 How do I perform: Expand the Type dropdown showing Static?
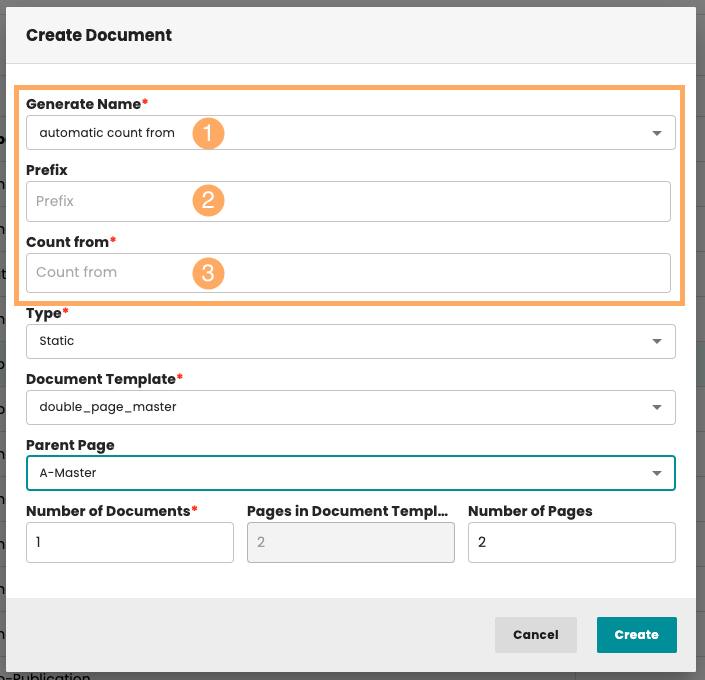[x=350, y=341]
